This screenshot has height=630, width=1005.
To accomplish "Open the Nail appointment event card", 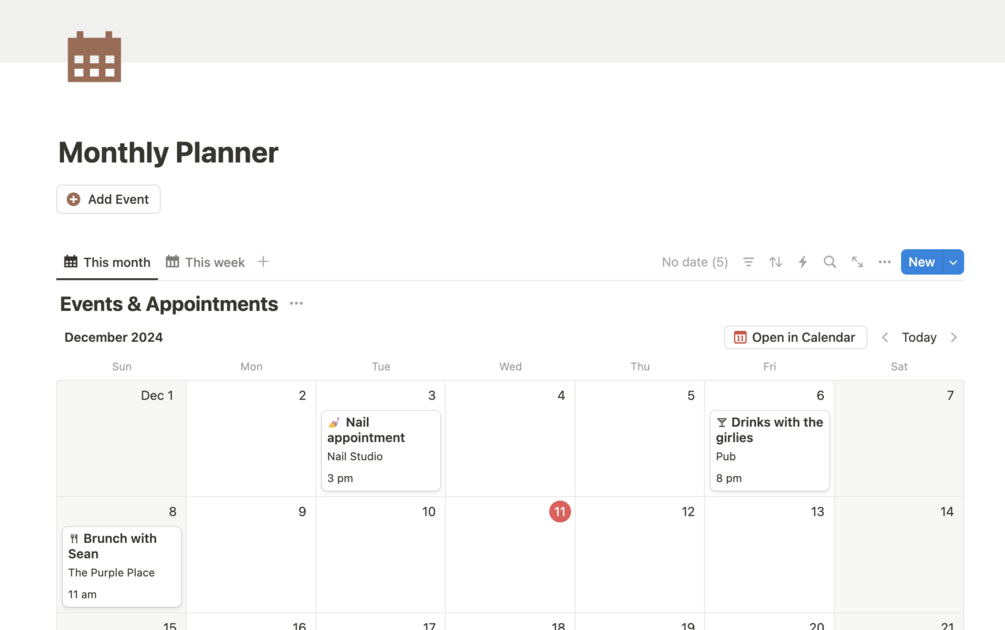I will tap(380, 449).
